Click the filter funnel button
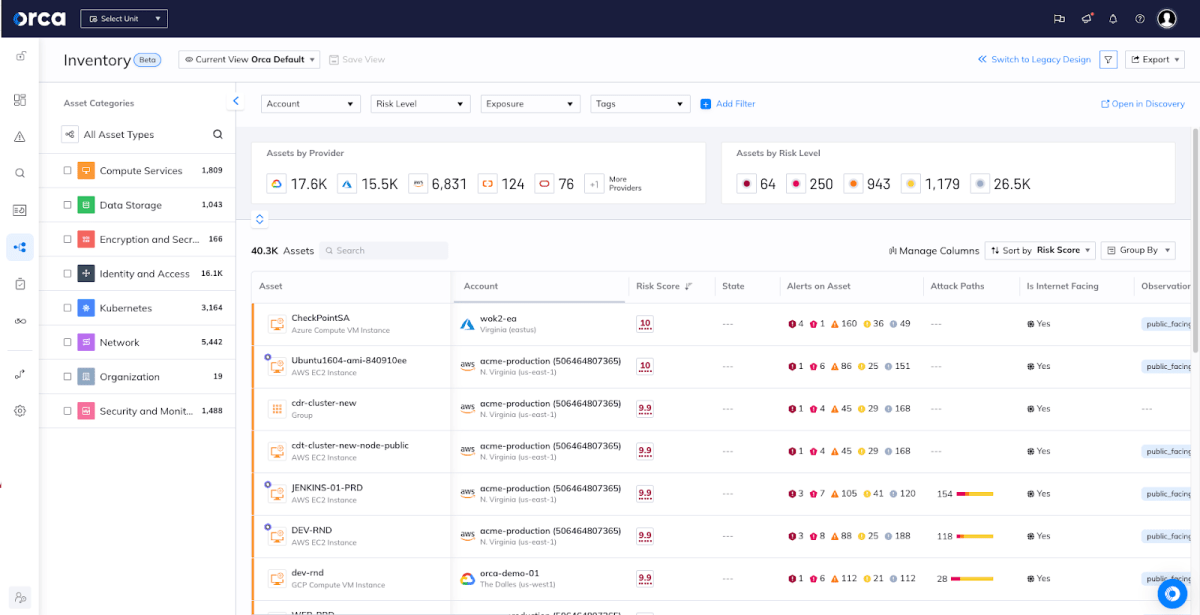Screen dimensions: 1200x615 tap(1108, 60)
